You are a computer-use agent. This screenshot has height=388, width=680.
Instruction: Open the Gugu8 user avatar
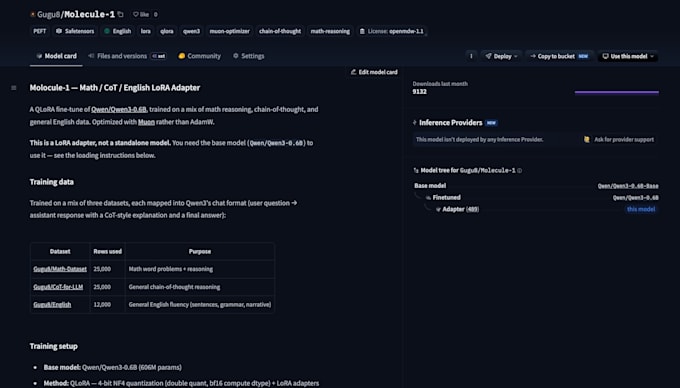33,14
